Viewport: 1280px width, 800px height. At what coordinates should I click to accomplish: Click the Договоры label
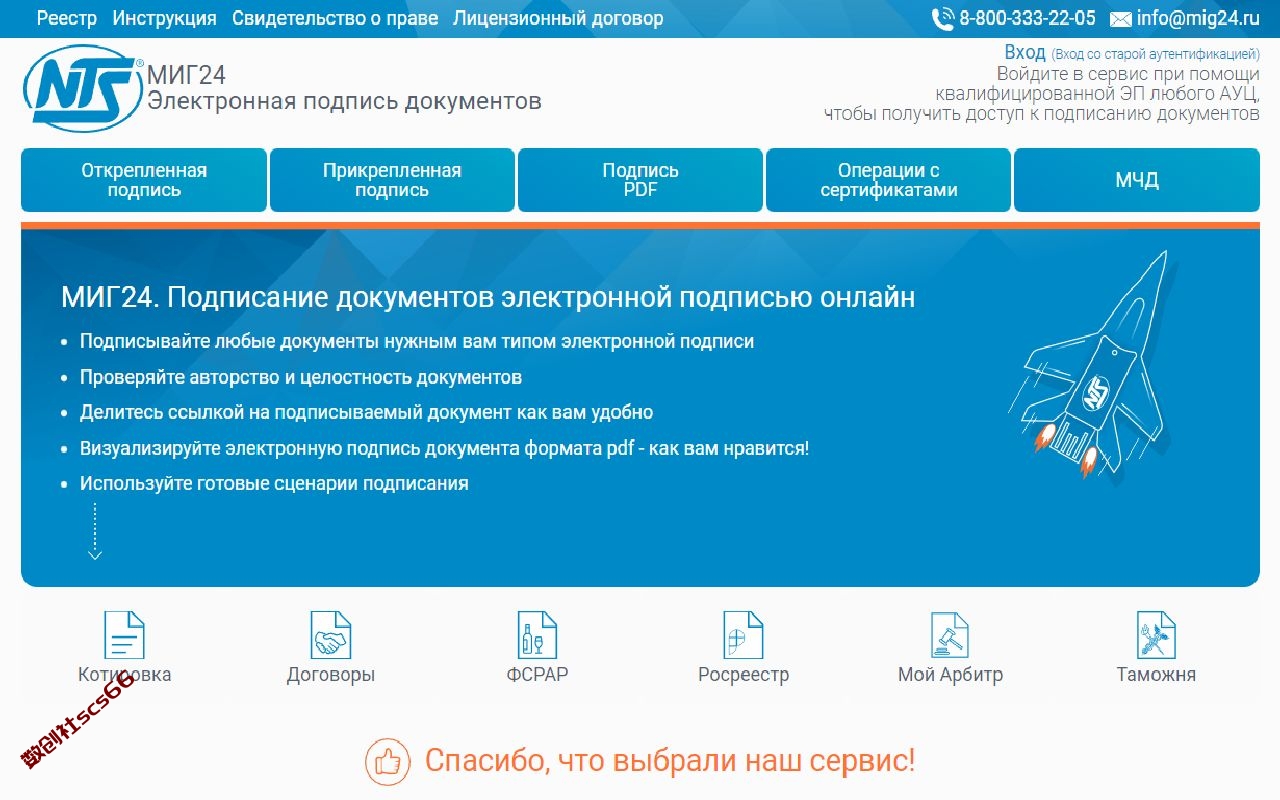click(330, 675)
